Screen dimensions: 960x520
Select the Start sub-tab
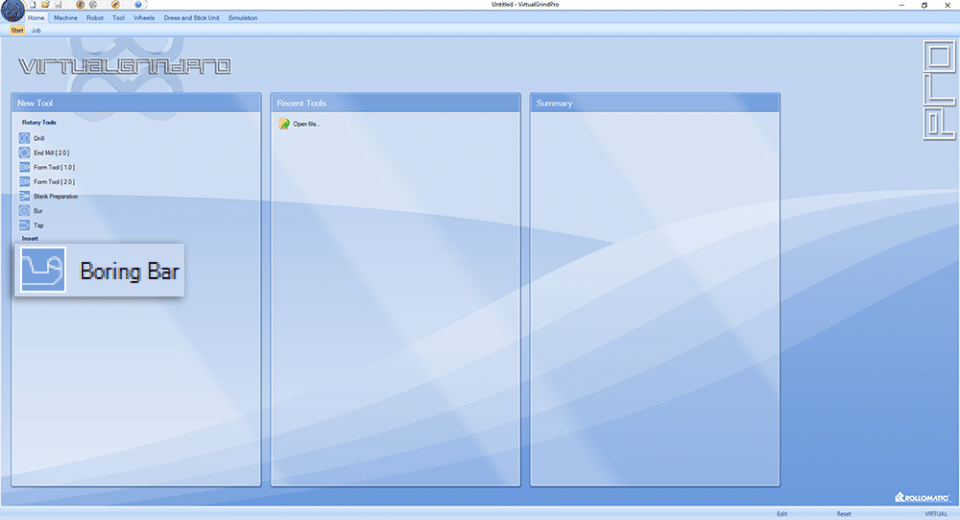pyautogui.click(x=17, y=30)
